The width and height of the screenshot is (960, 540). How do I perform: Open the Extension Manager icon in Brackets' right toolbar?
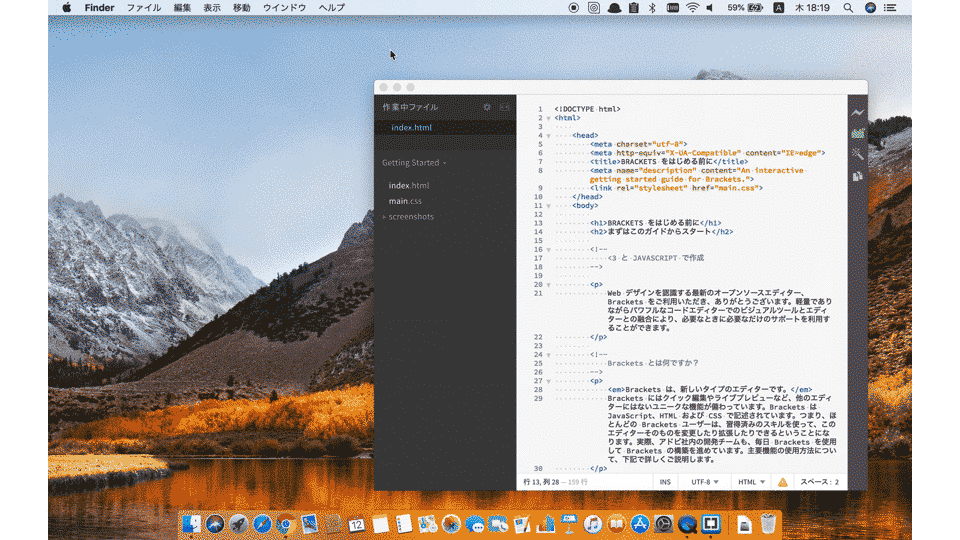tap(857, 133)
